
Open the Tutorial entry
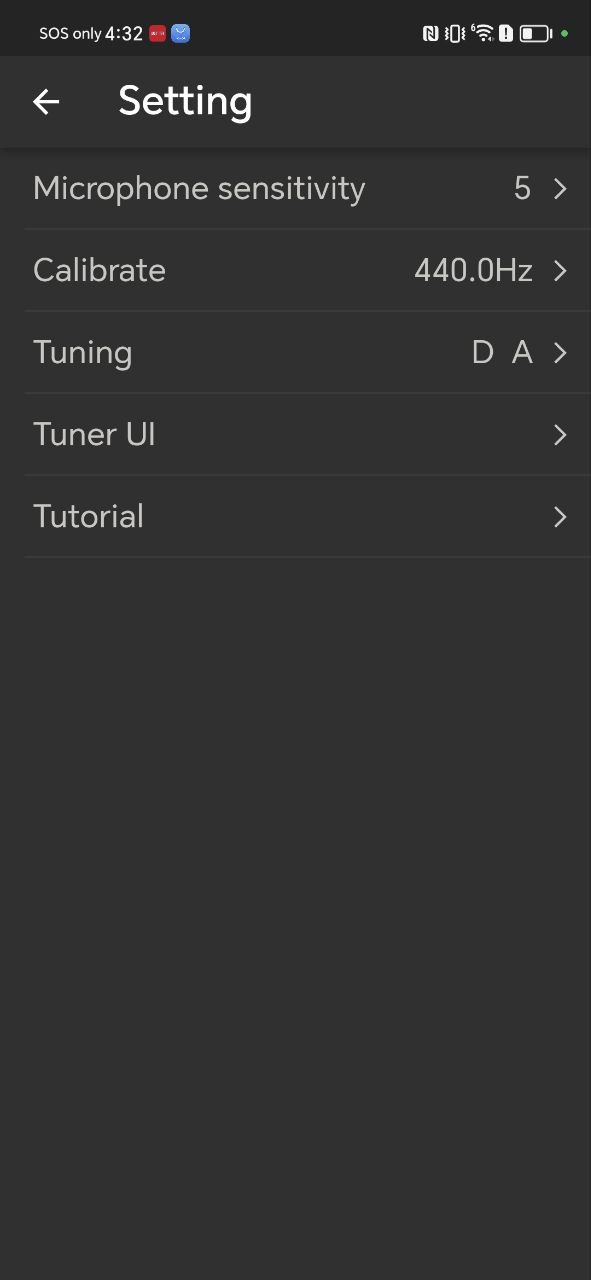point(307,517)
